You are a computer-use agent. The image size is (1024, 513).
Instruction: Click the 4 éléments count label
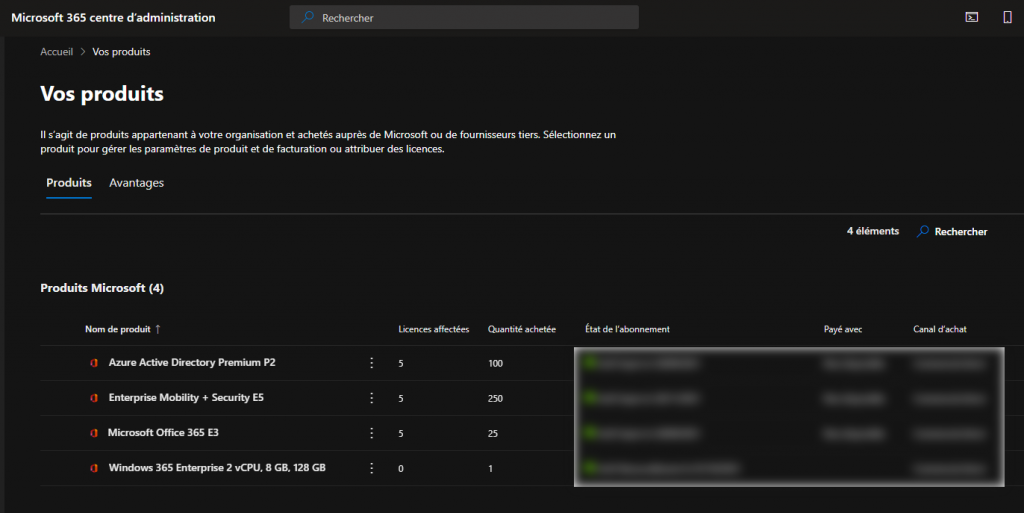coord(872,231)
